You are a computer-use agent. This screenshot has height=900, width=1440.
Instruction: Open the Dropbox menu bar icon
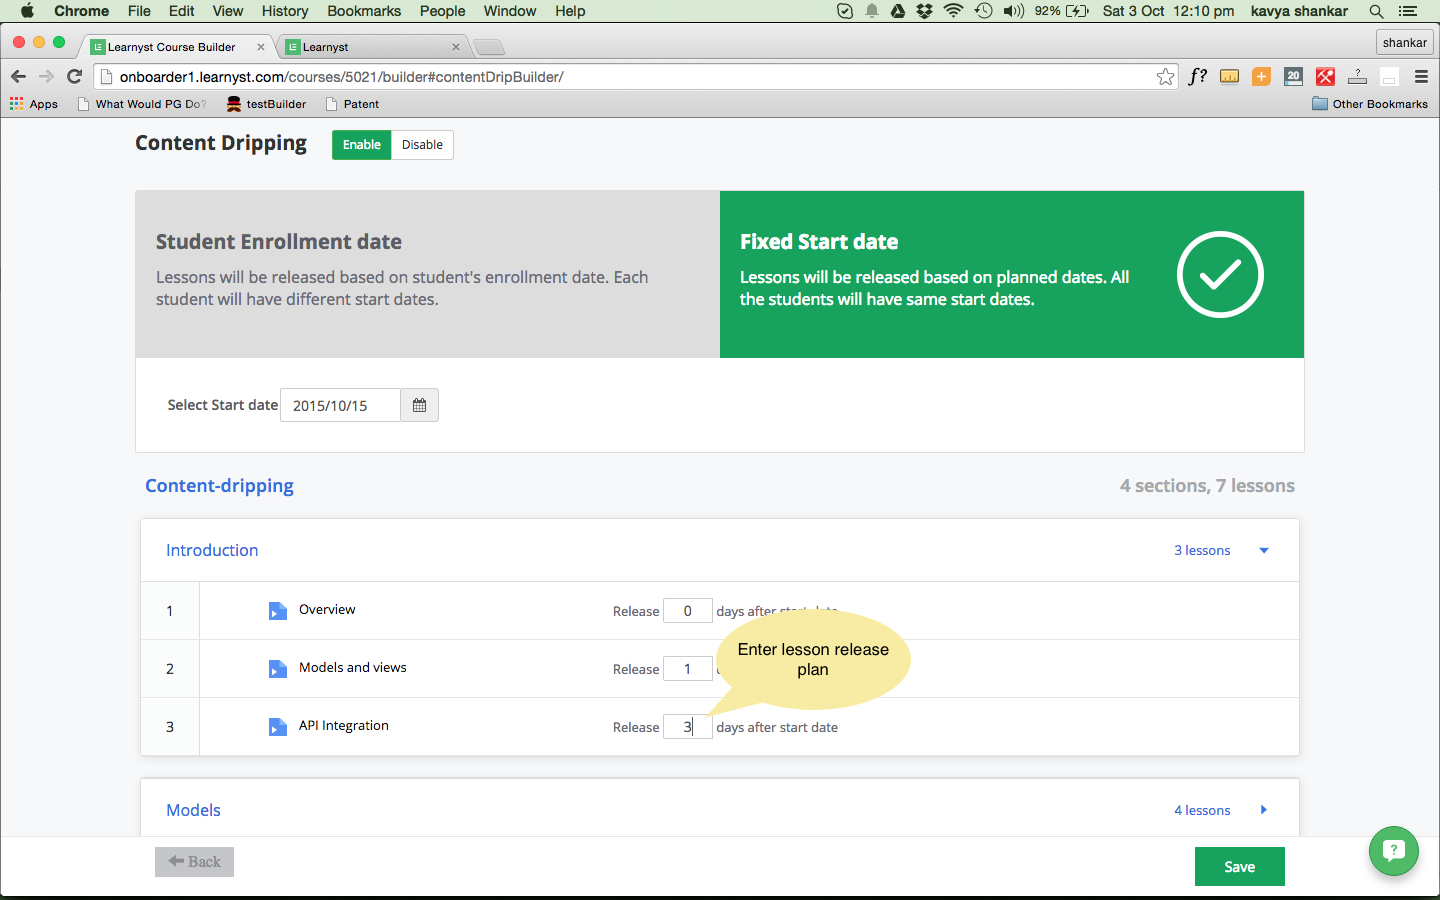tap(924, 11)
